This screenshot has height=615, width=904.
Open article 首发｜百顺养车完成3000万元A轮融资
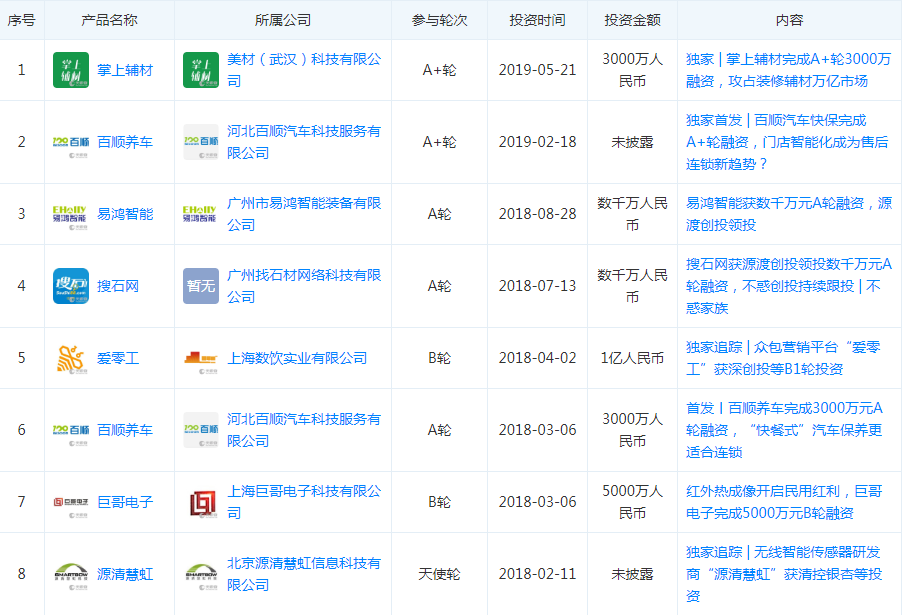pos(785,430)
